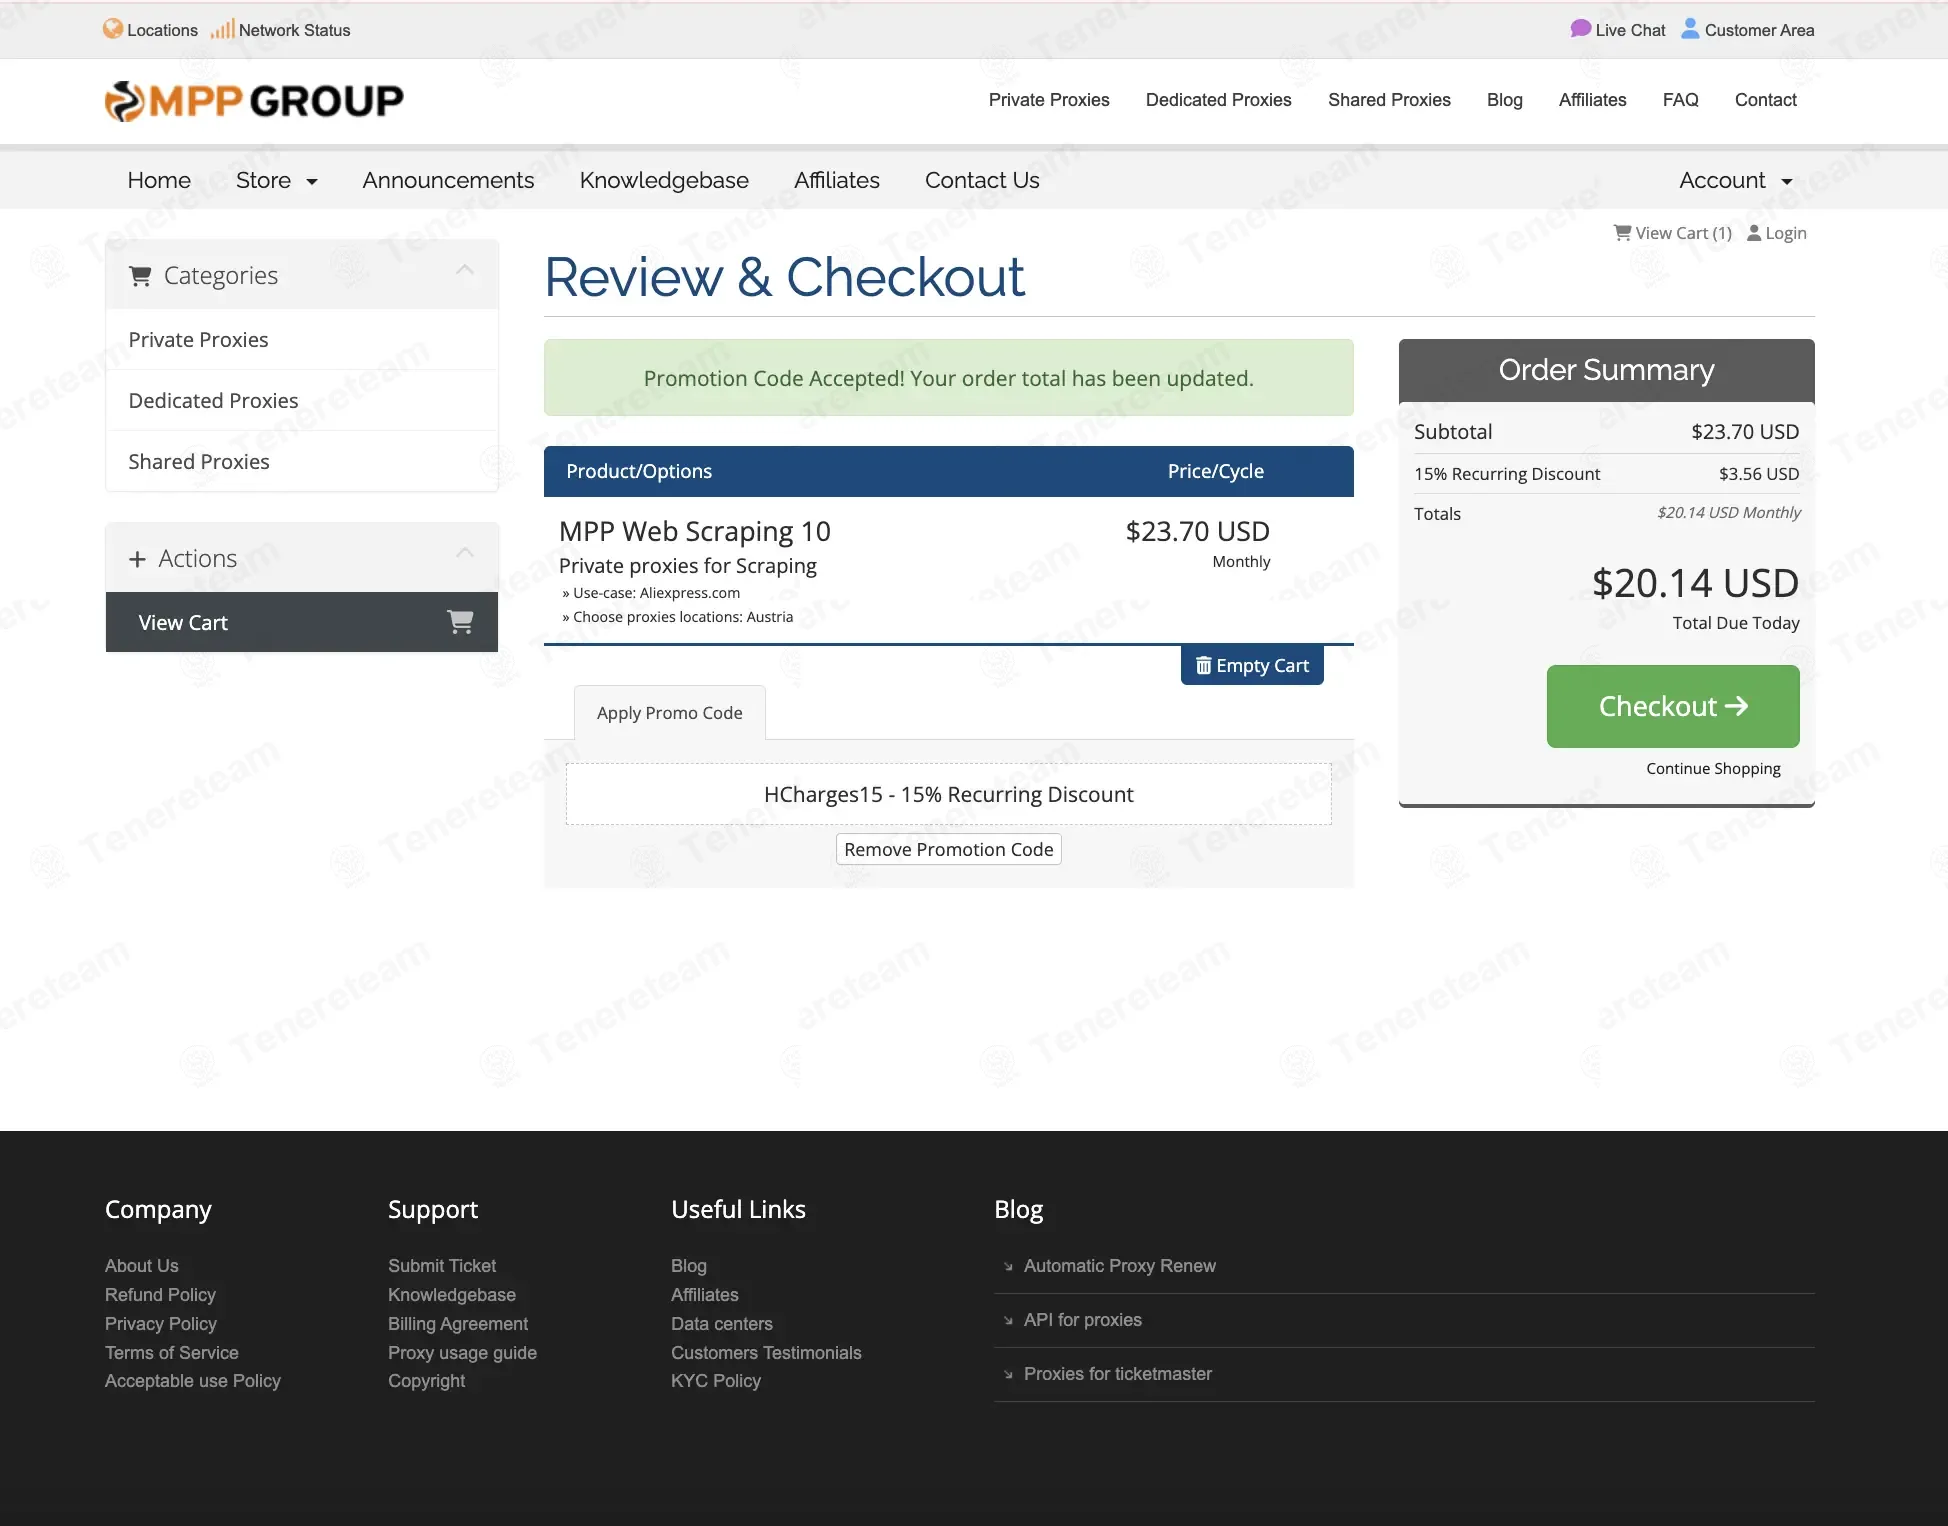Click the Network Status bars icon
The image size is (1948, 1526).
(222, 29)
